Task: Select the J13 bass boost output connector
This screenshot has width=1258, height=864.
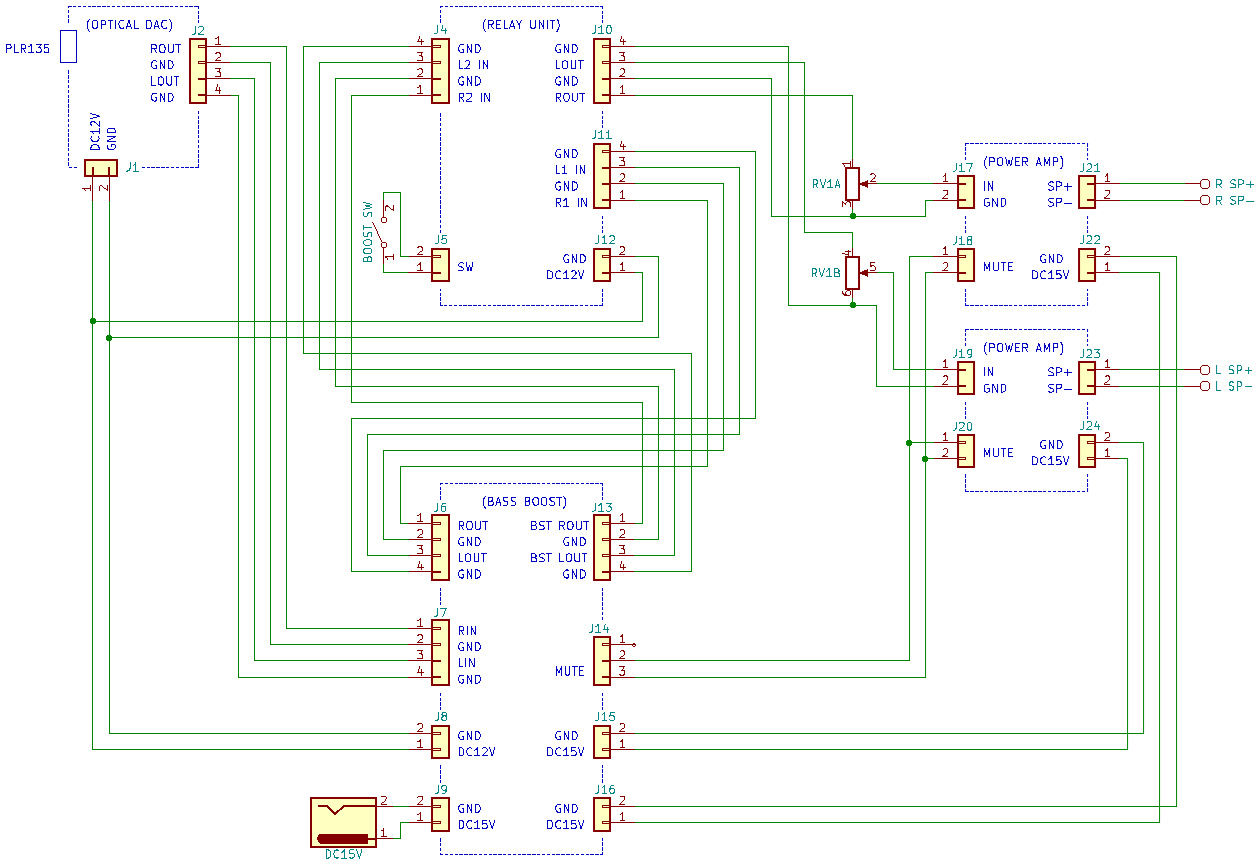Action: (601, 548)
